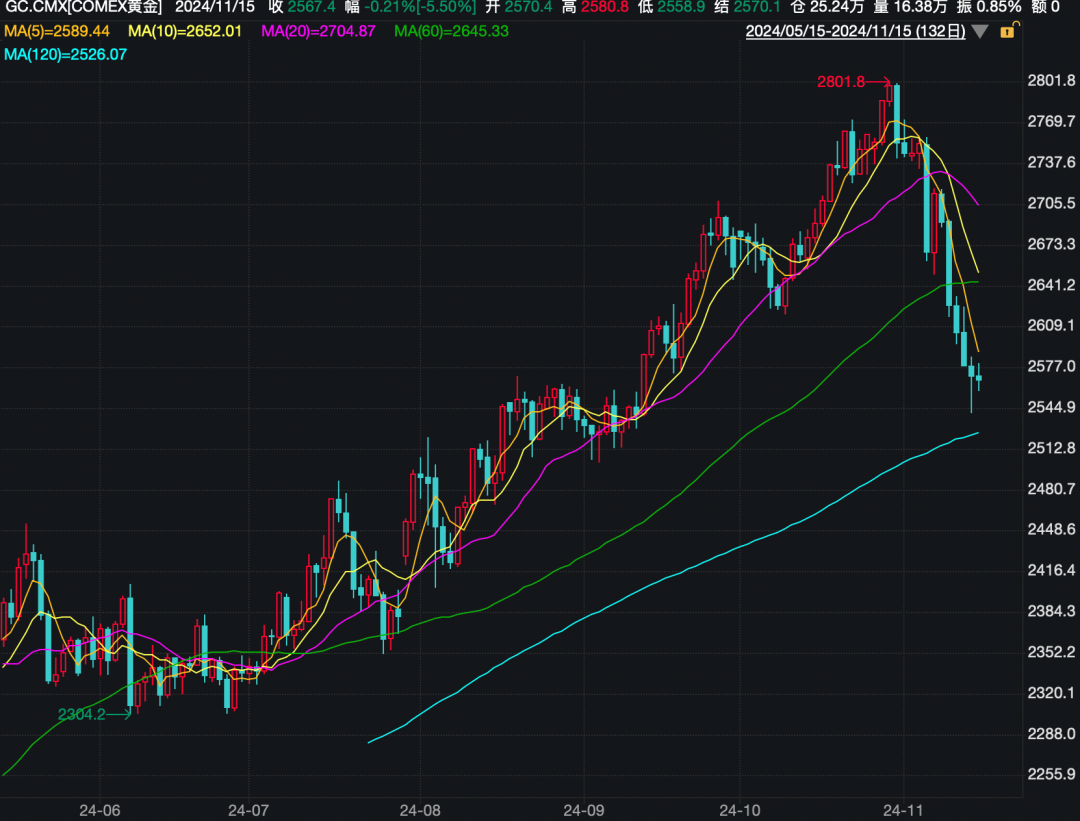Image resolution: width=1080 pixels, height=821 pixels.
Task: Click the MA(120) cyan indicator label
Action: 66,53
